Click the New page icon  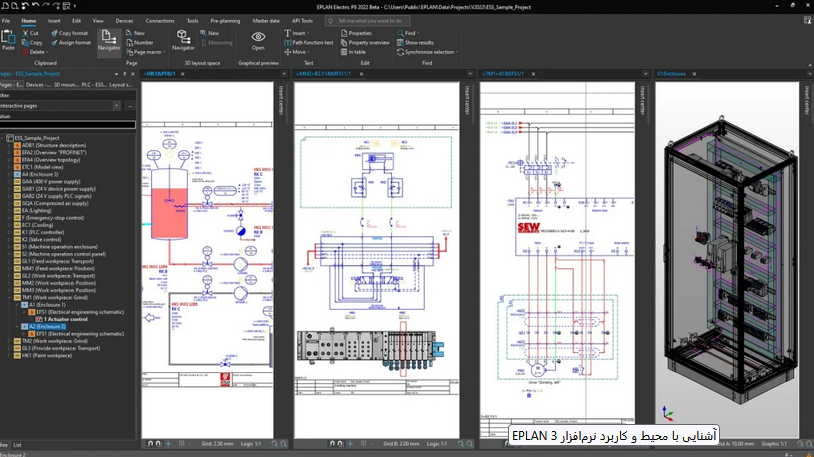click(129, 33)
